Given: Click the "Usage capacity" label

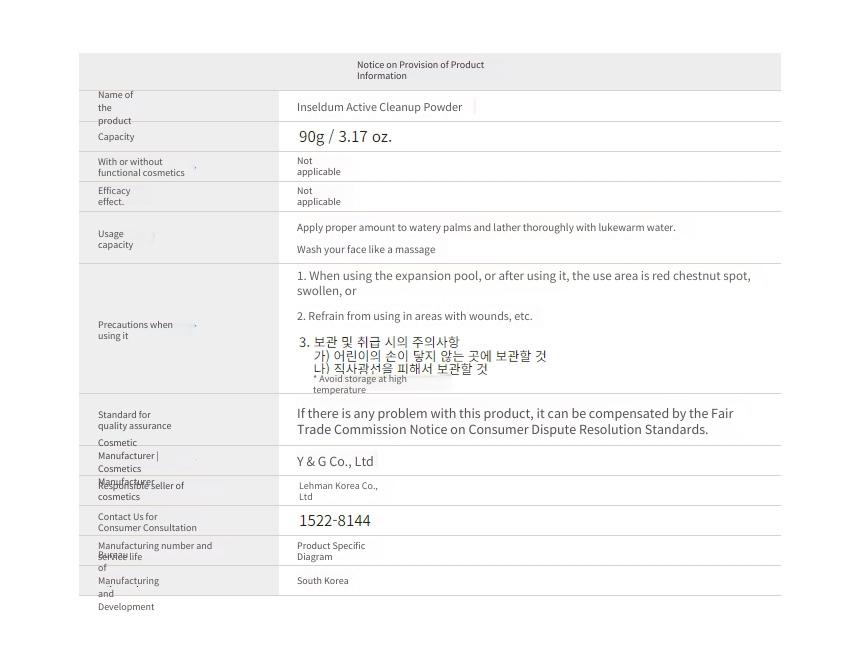Looking at the screenshot, I should [115, 239].
